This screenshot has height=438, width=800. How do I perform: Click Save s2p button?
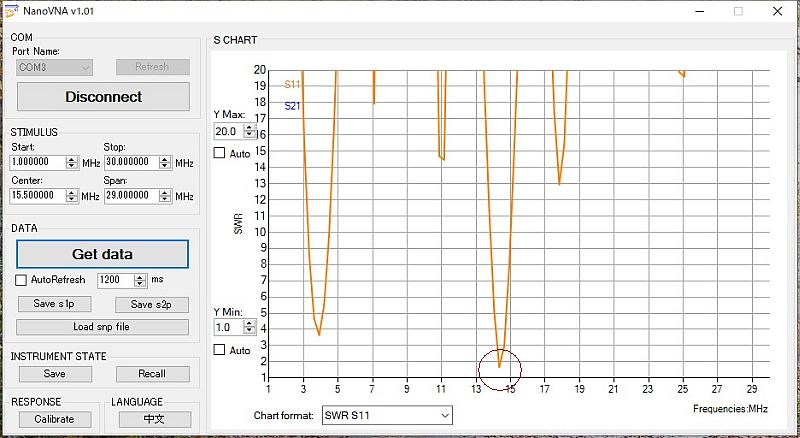(x=152, y=304)
